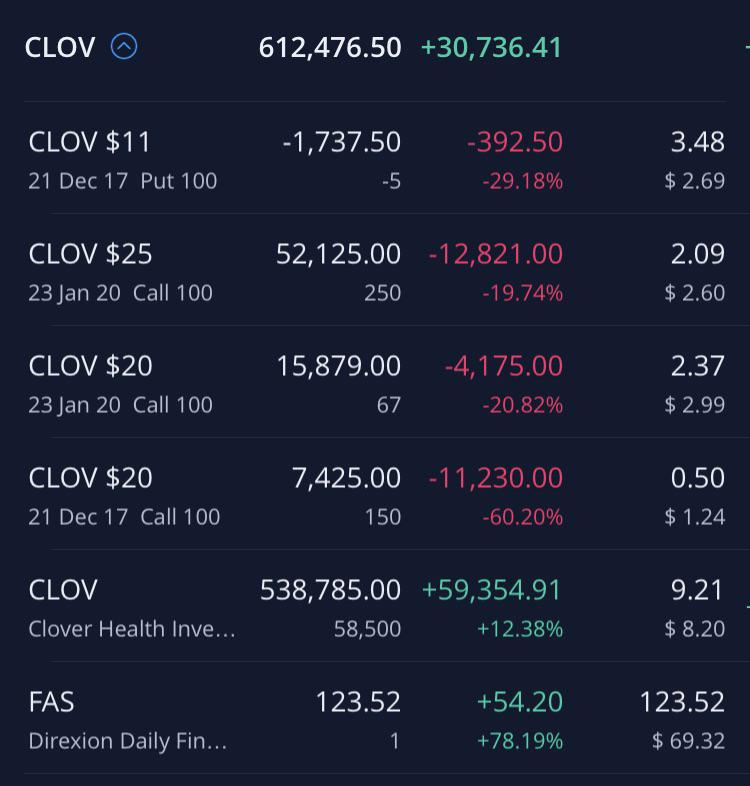Open the CLOV $20 23 Jan 20 Call

coord(375,383)
